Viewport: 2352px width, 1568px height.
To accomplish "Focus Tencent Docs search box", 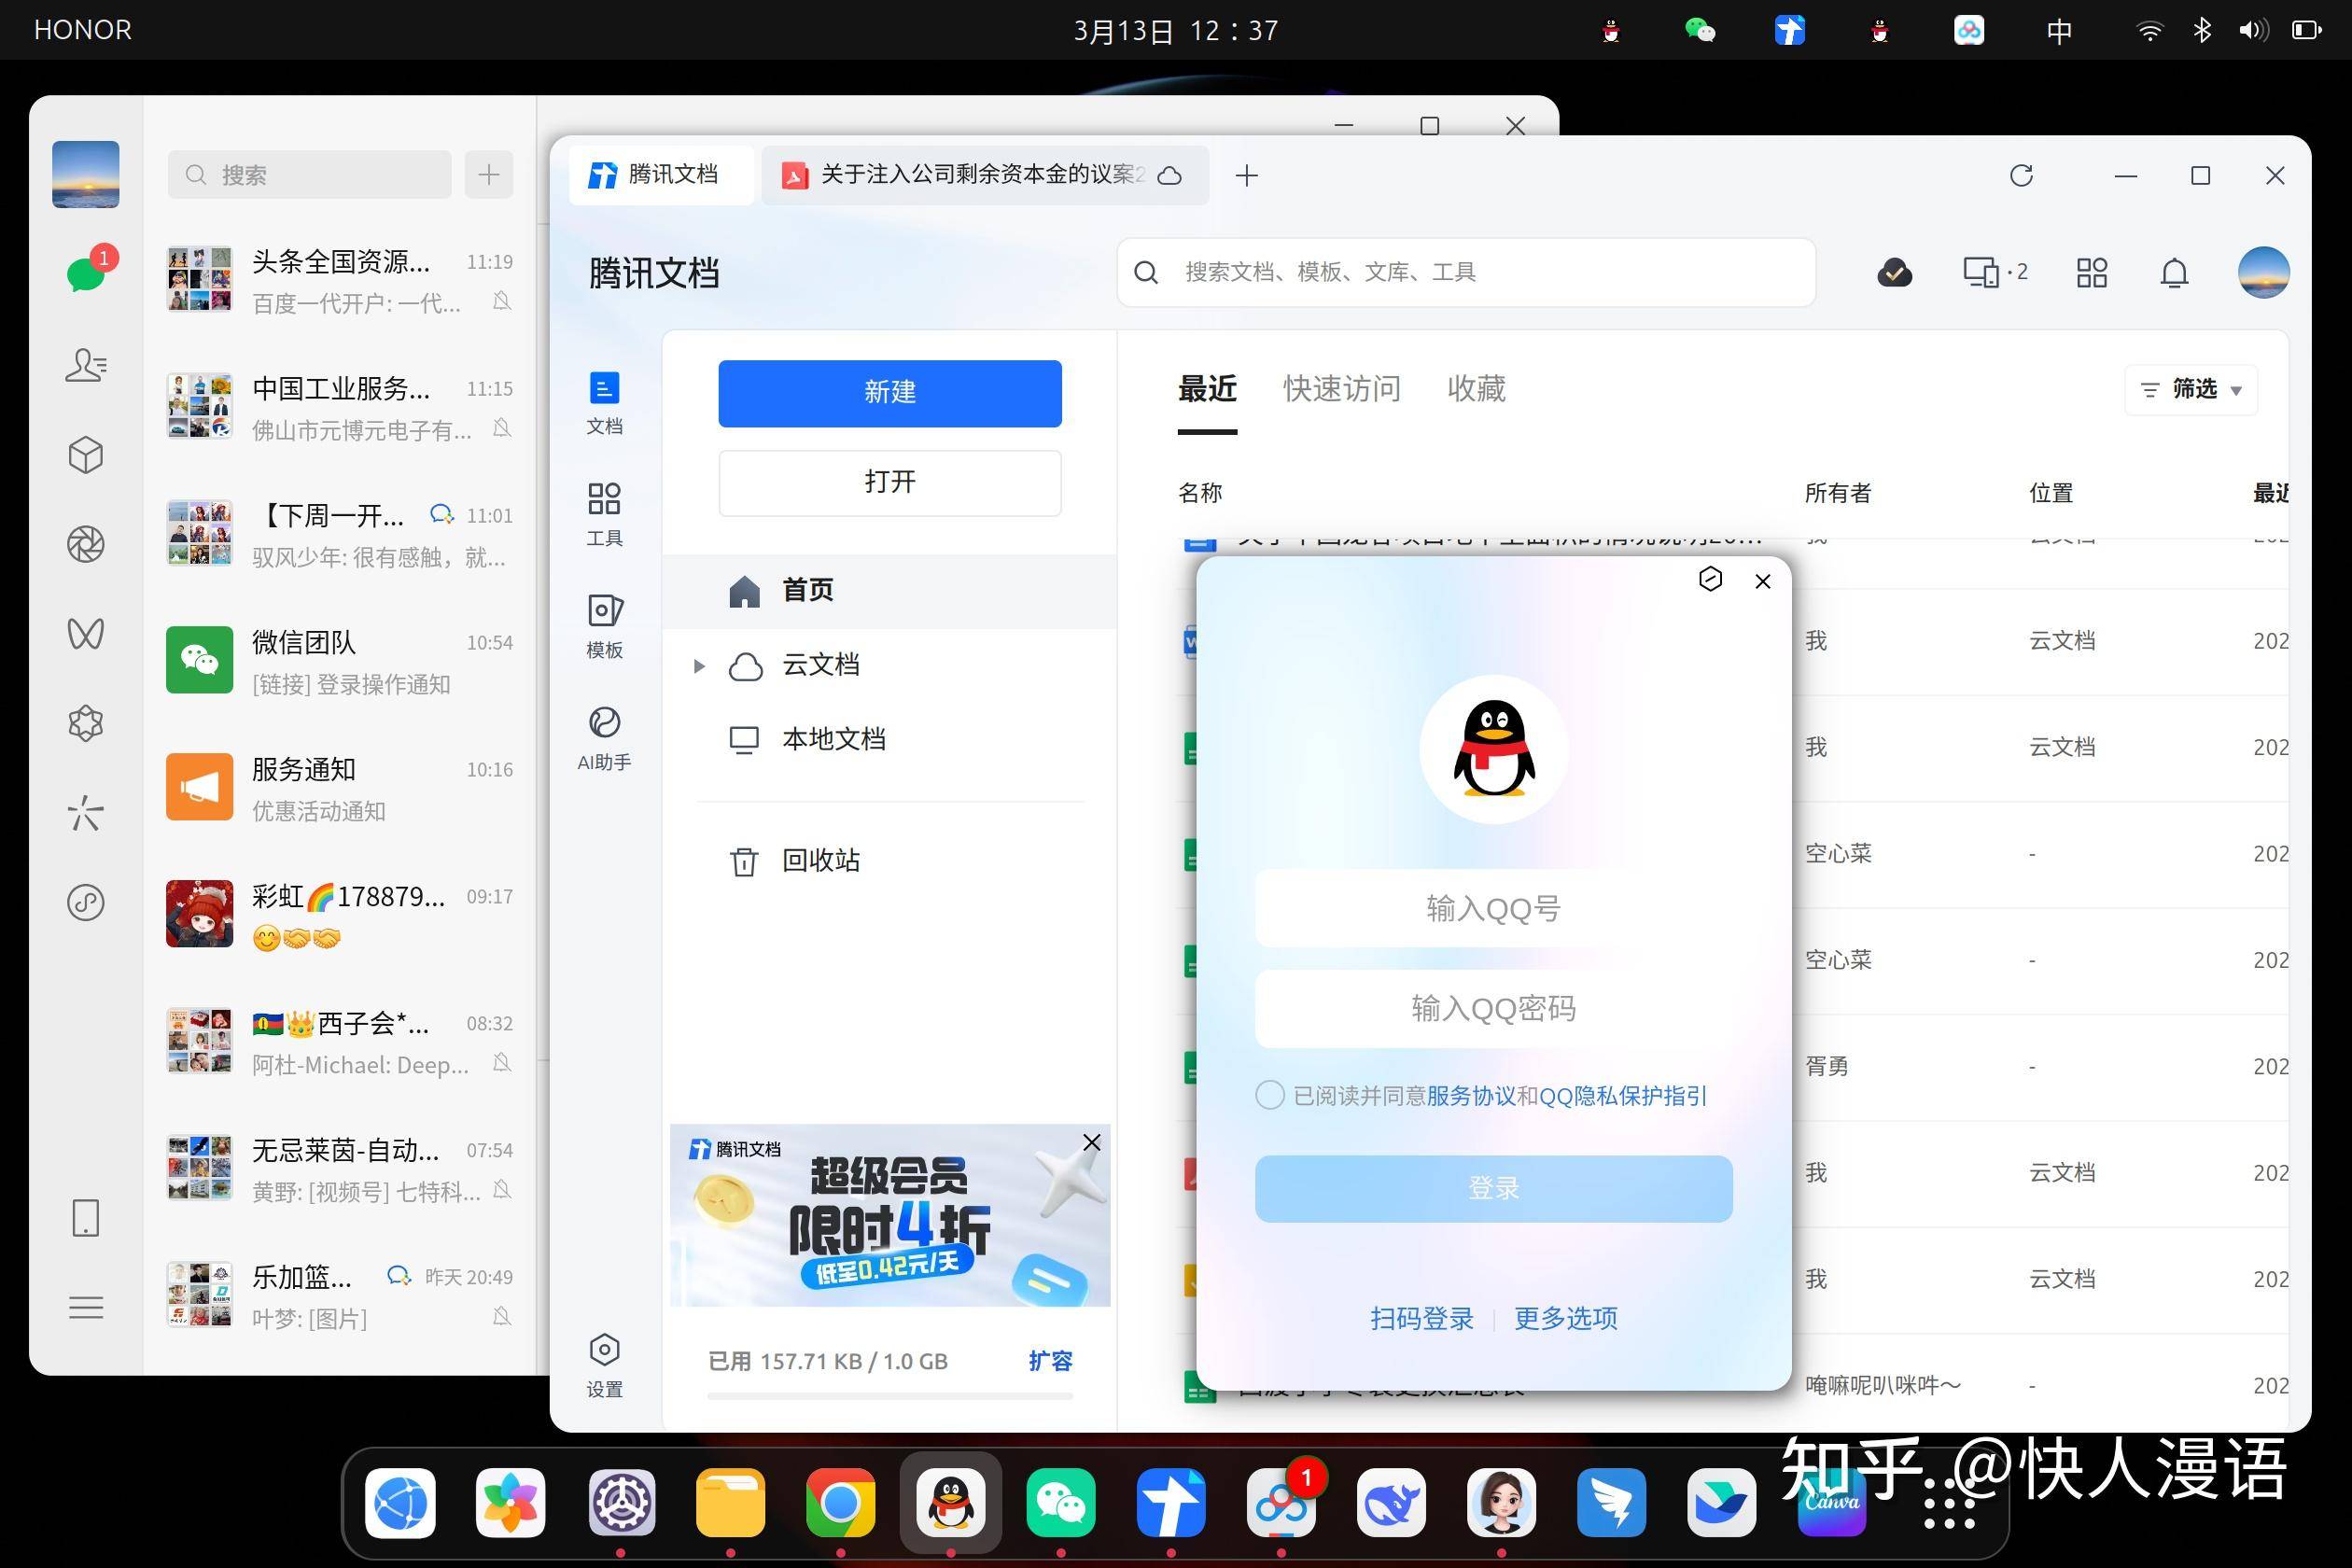I will (1466, 272).
